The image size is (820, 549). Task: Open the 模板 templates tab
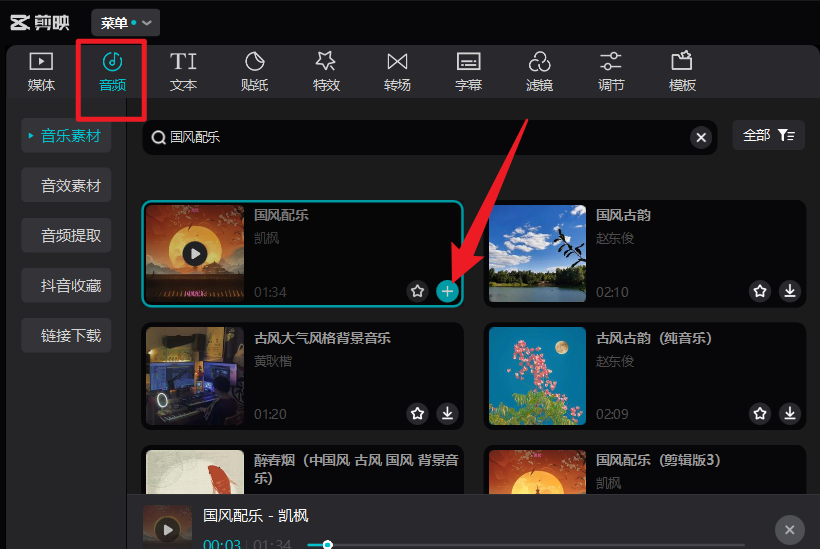coord(682,72)
